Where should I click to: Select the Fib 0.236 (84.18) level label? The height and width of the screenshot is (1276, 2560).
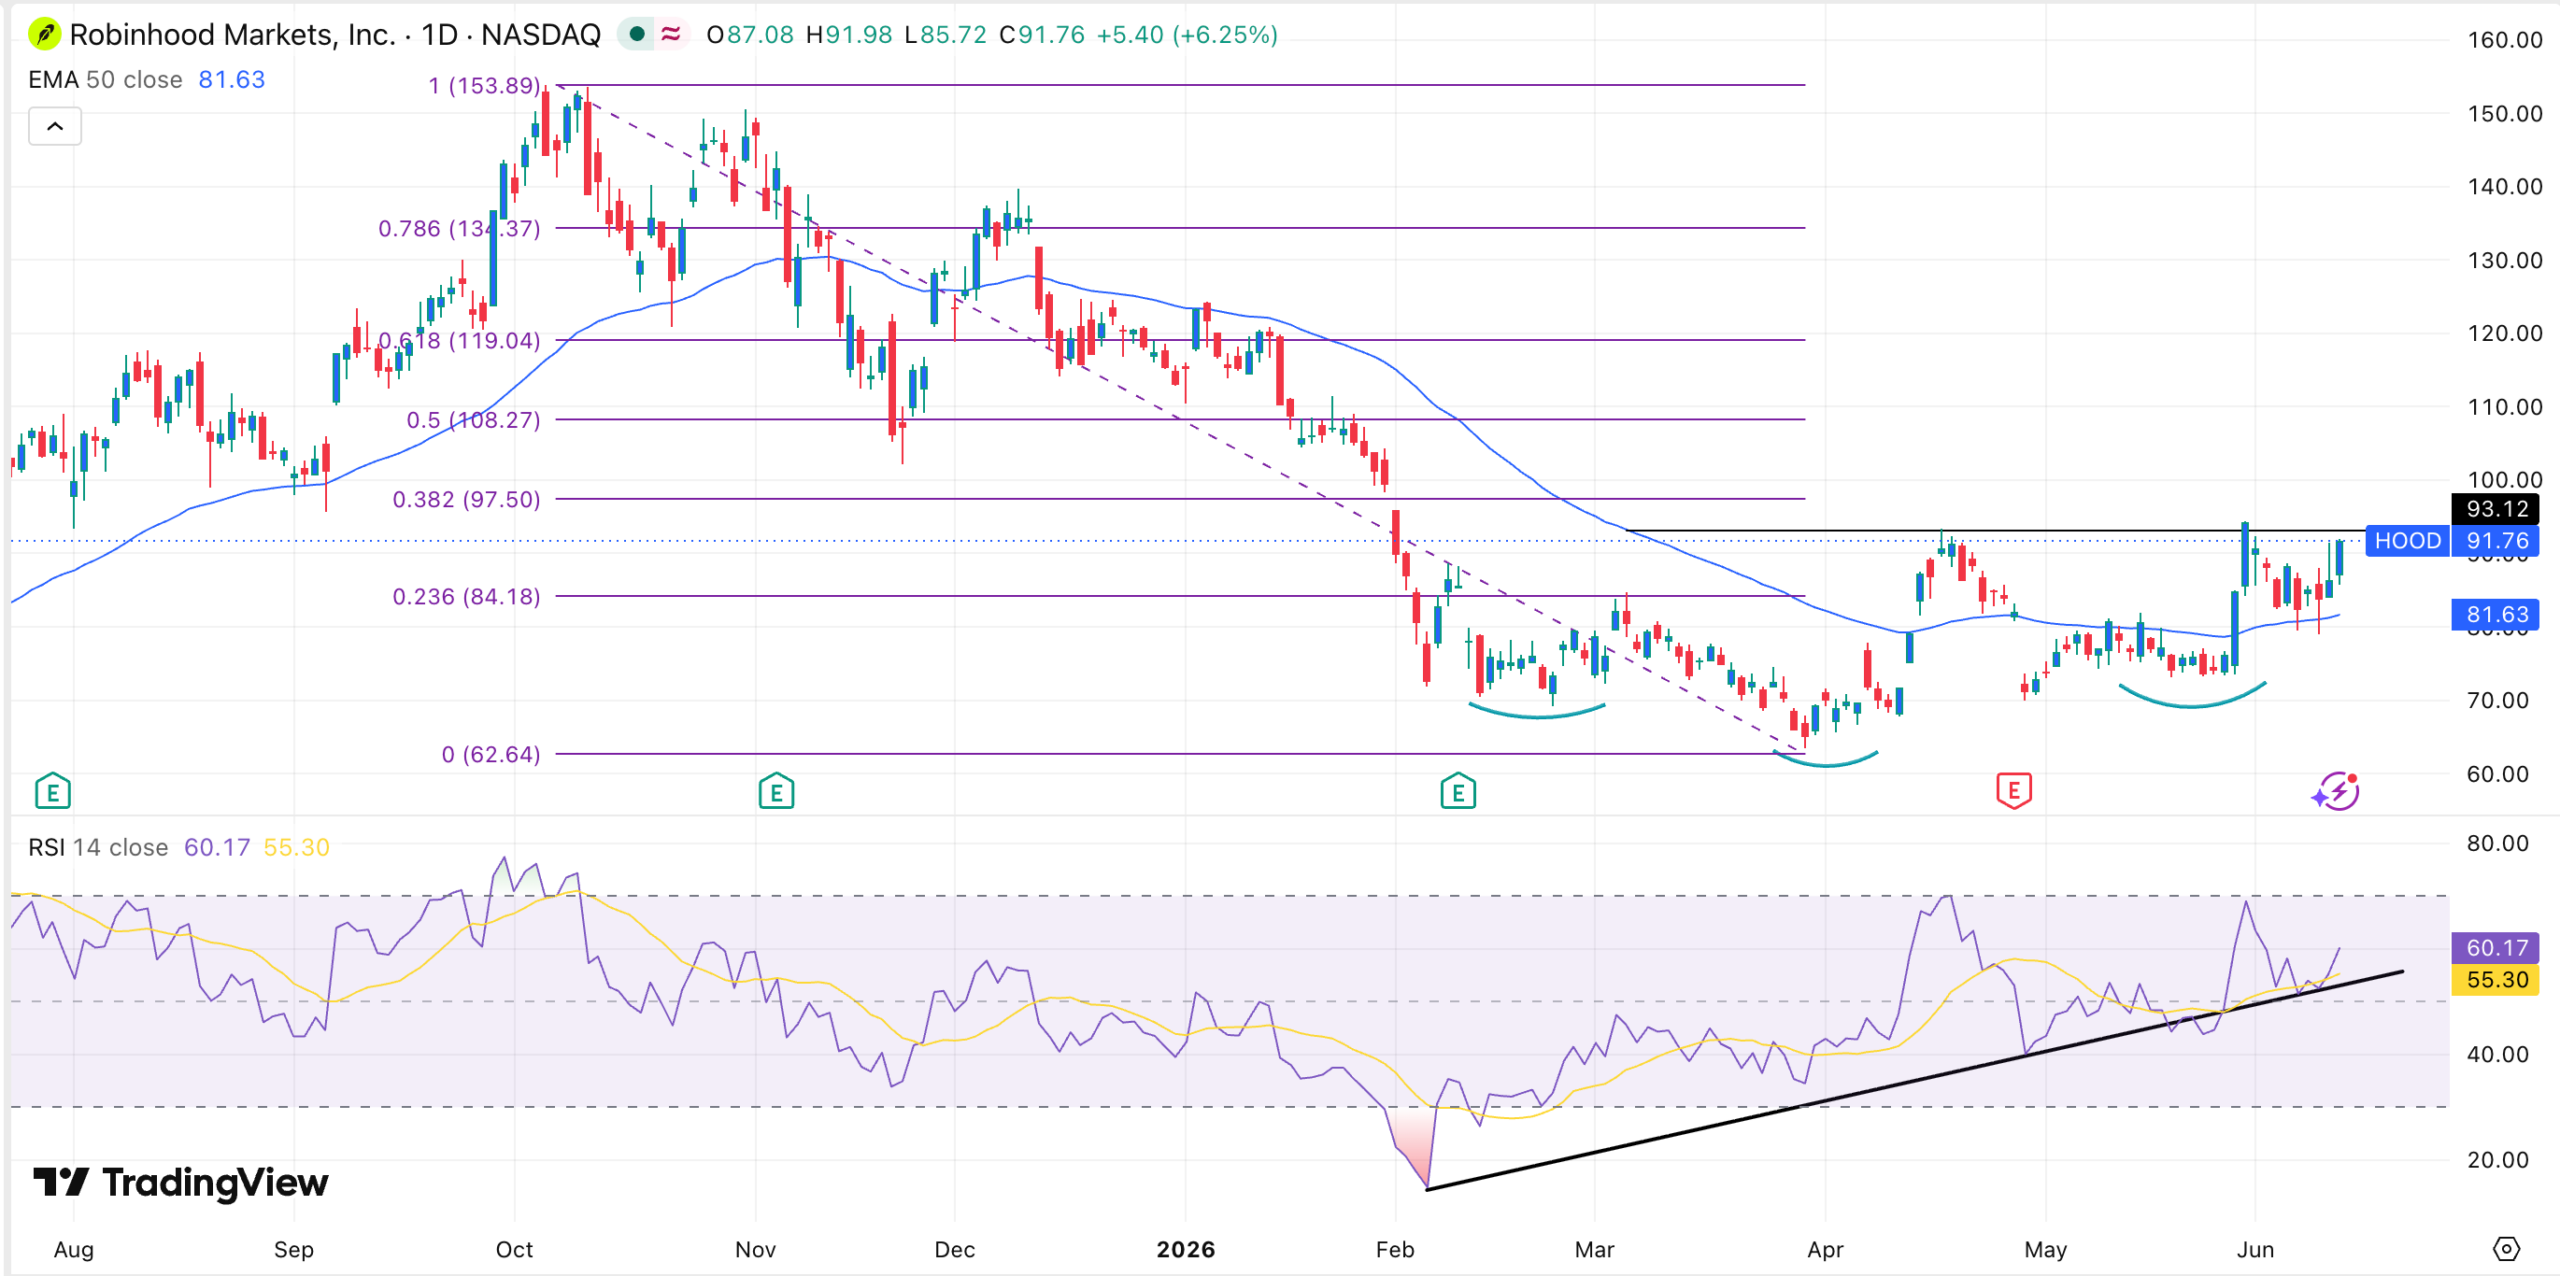[x=466, y=597]
